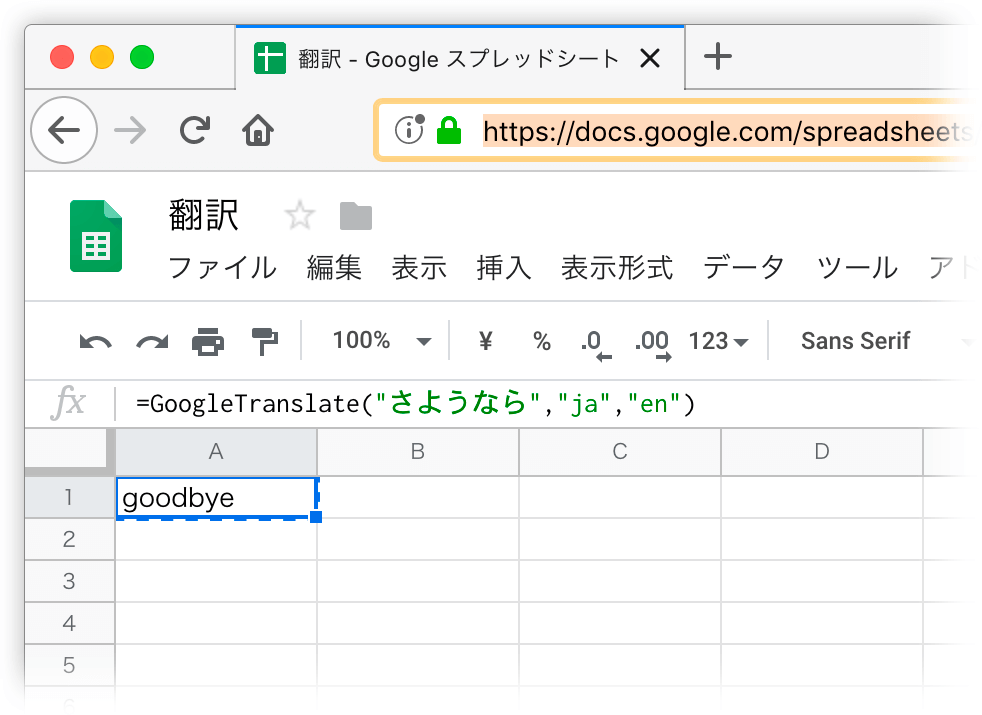Click the 翻訳 document title
982x715 pixels.
coord(204,215)
